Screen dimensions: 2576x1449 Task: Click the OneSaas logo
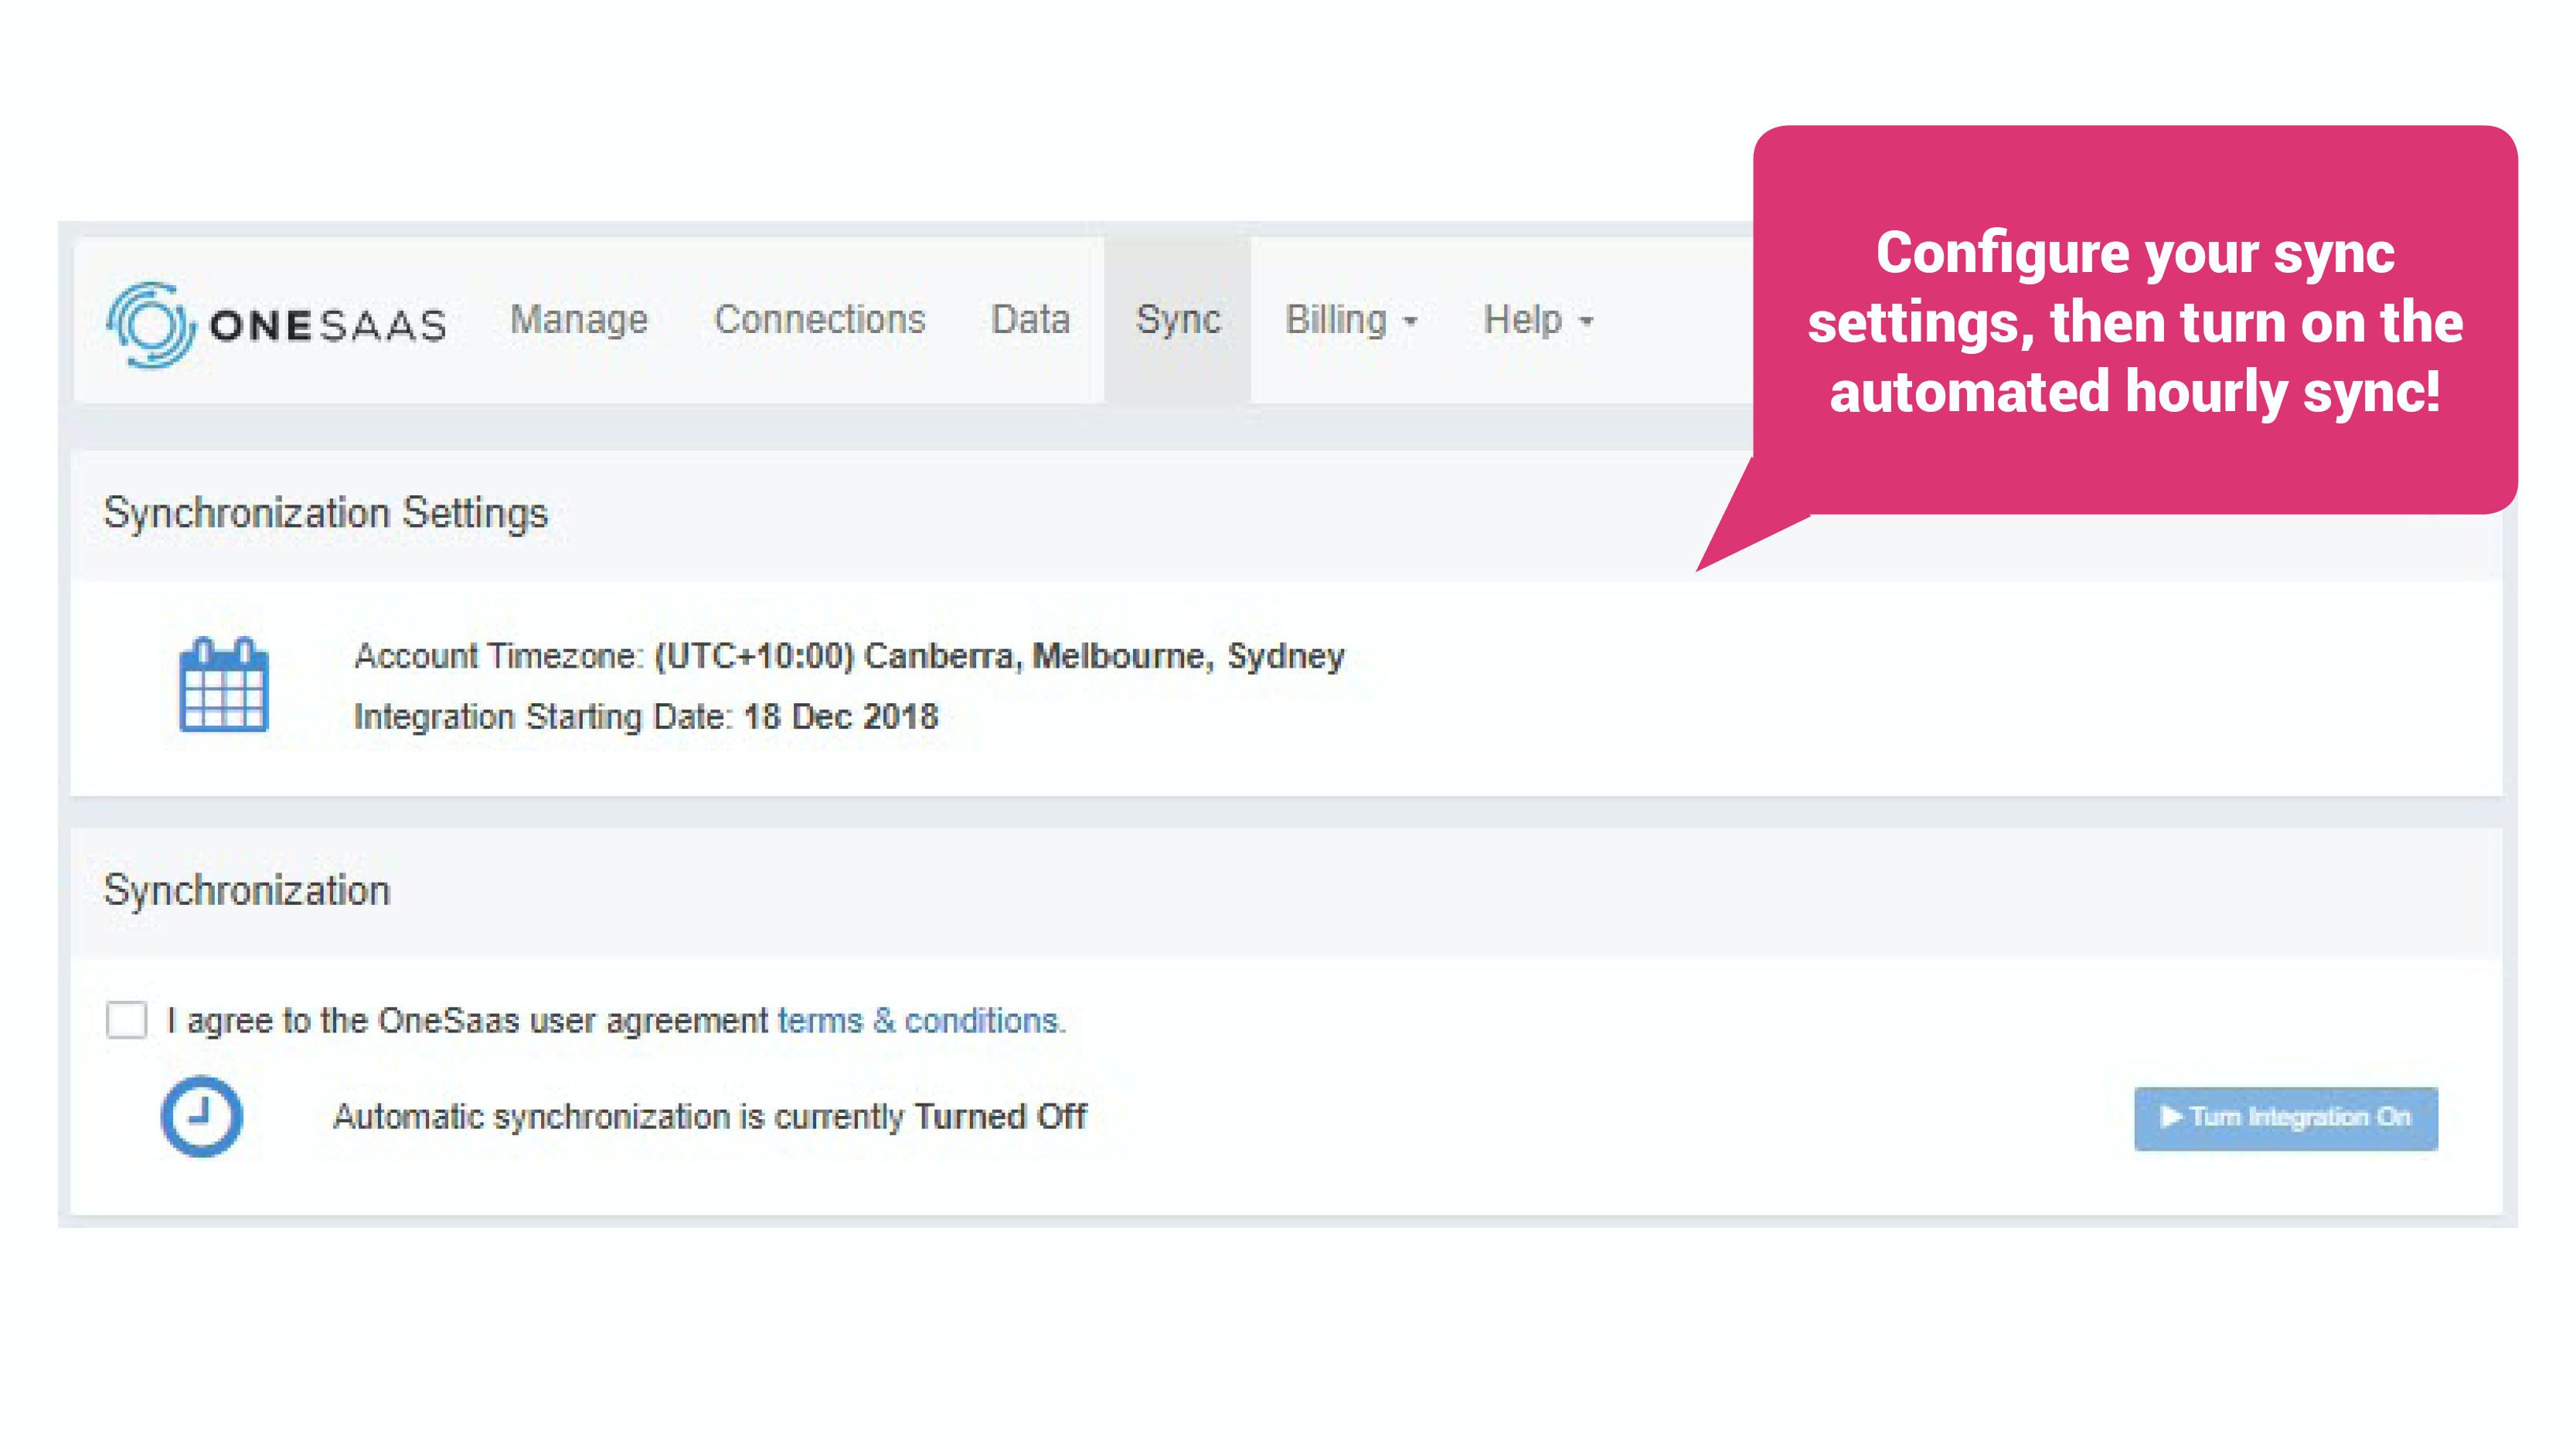277,324
